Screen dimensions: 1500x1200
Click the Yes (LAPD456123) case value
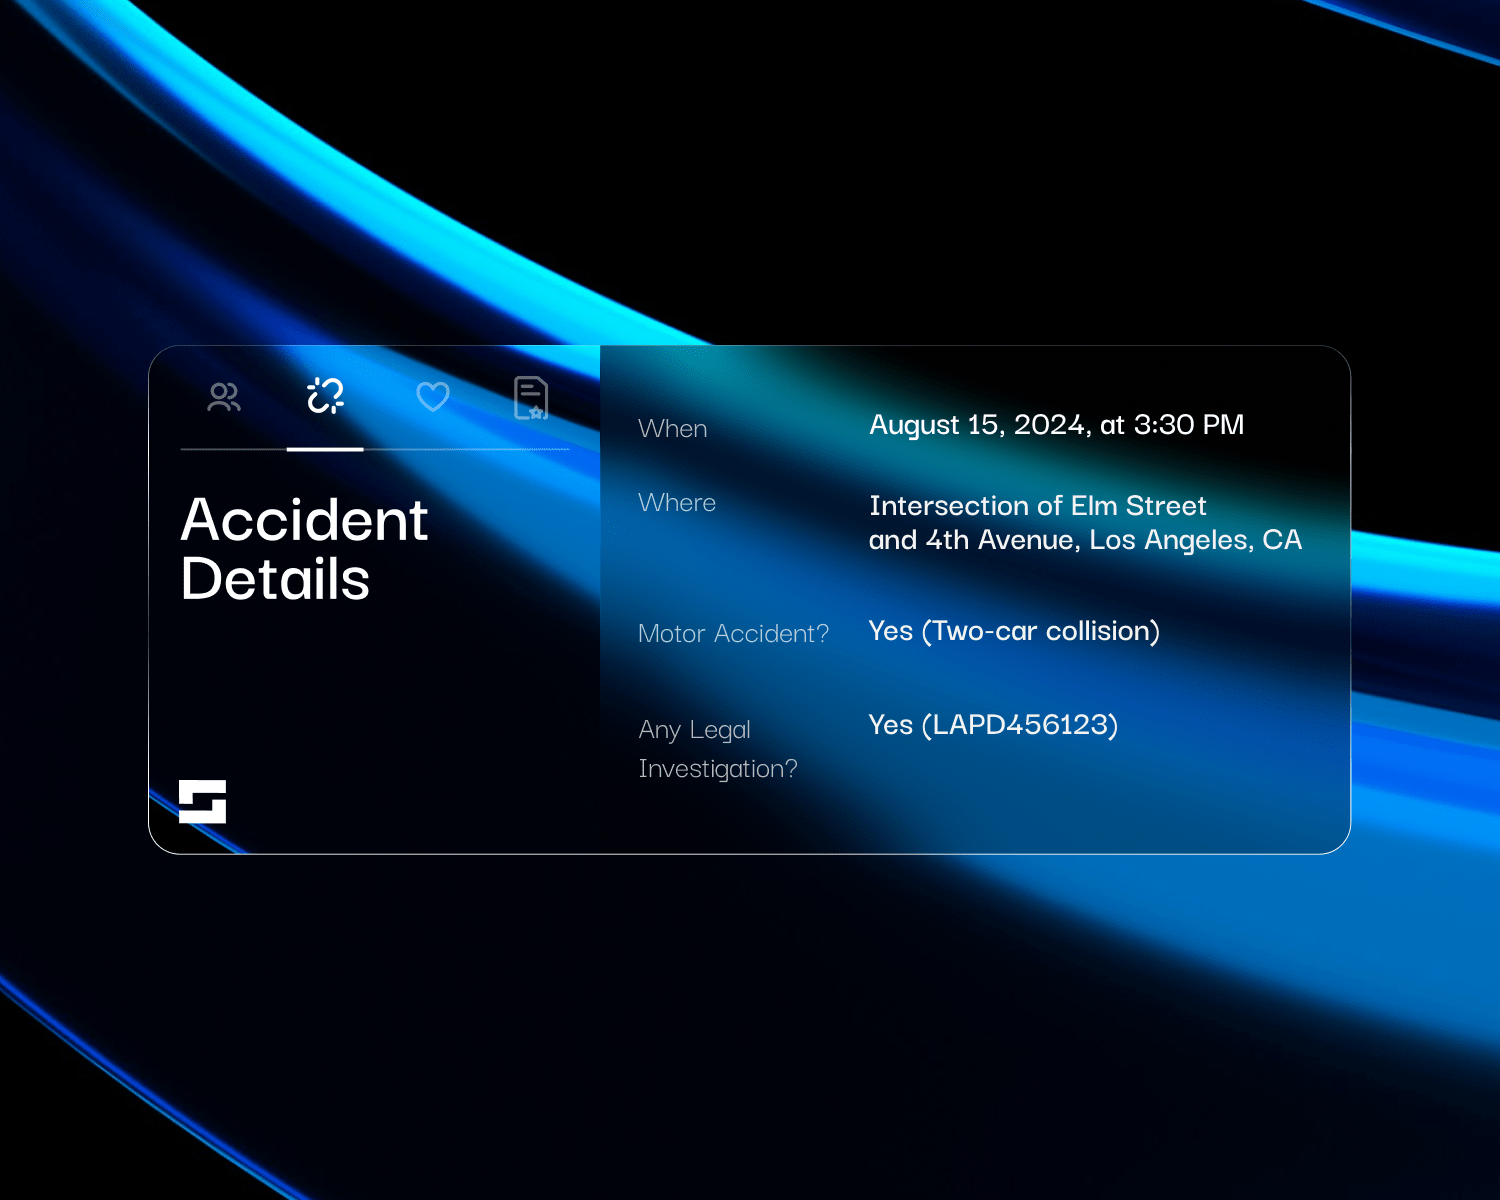click(993, 724)
